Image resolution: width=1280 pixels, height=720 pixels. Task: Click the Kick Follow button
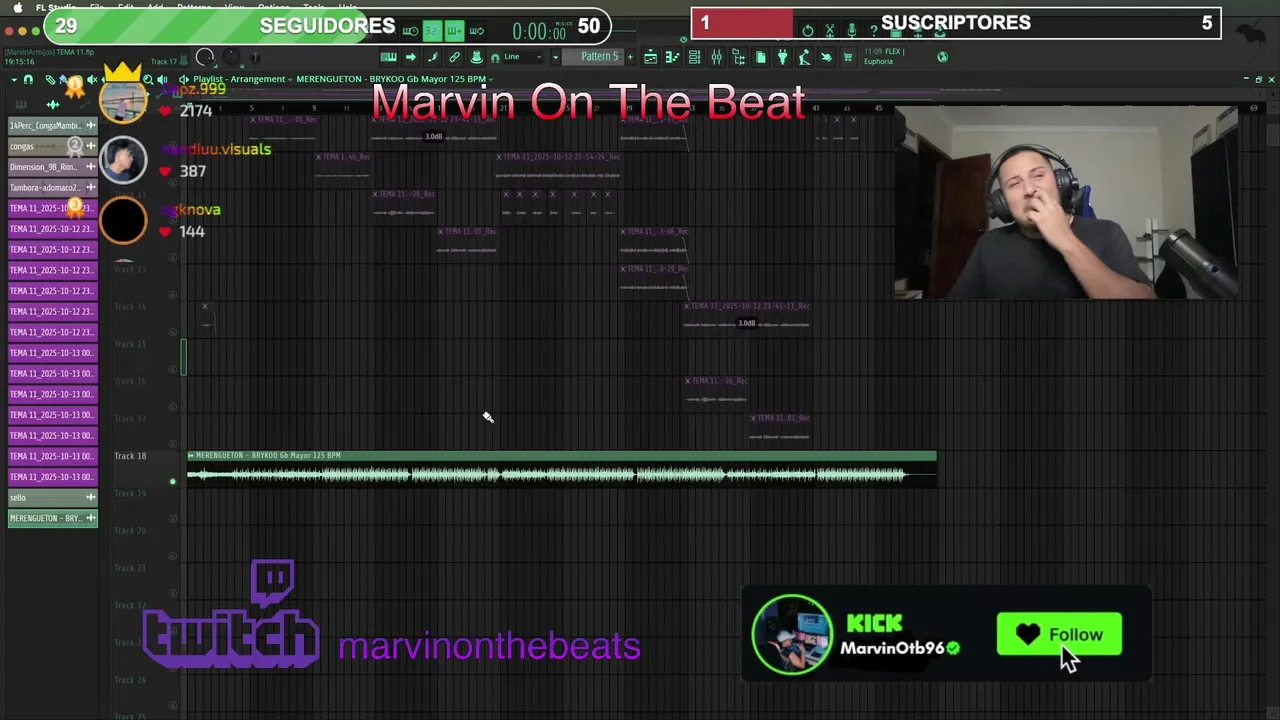tap(1059, 634)
